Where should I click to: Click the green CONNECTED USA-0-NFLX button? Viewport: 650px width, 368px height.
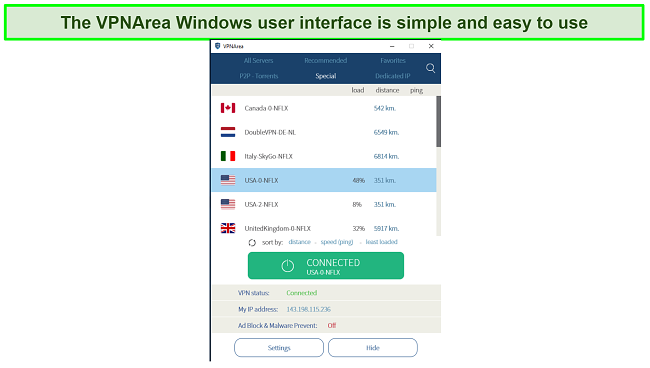(326, 266)
